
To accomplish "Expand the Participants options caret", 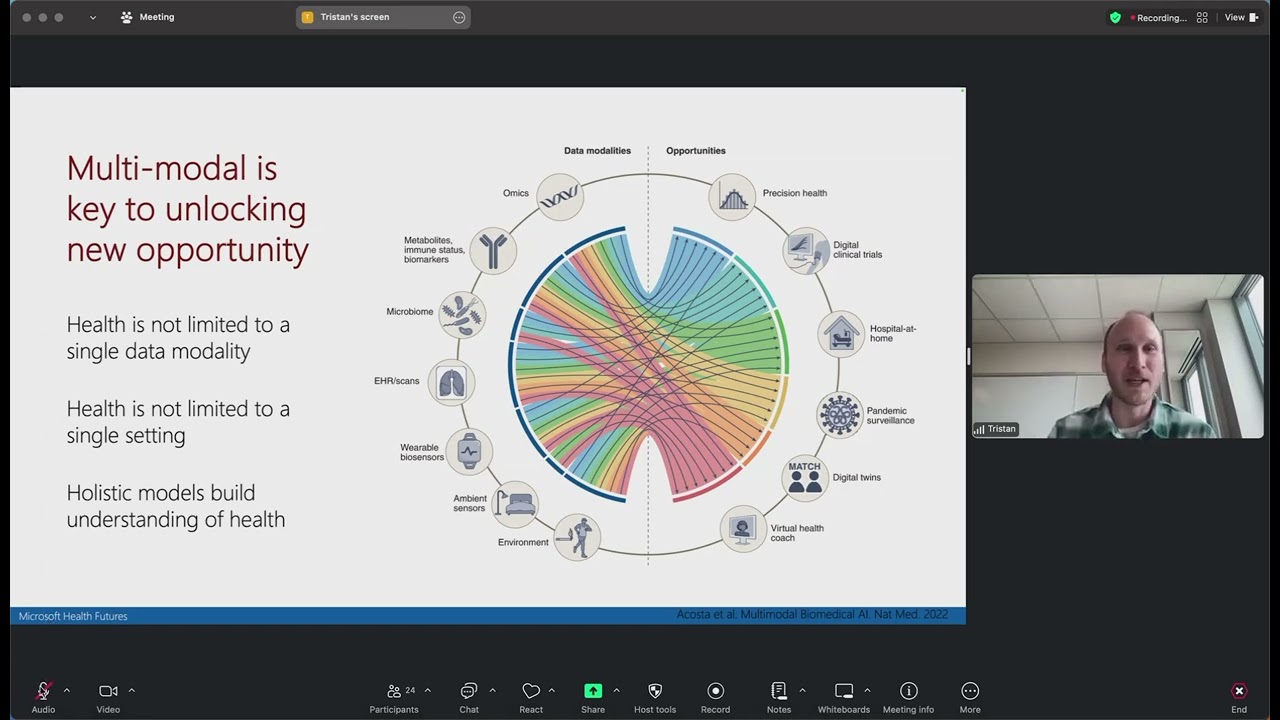I will (x=427, y=690).
